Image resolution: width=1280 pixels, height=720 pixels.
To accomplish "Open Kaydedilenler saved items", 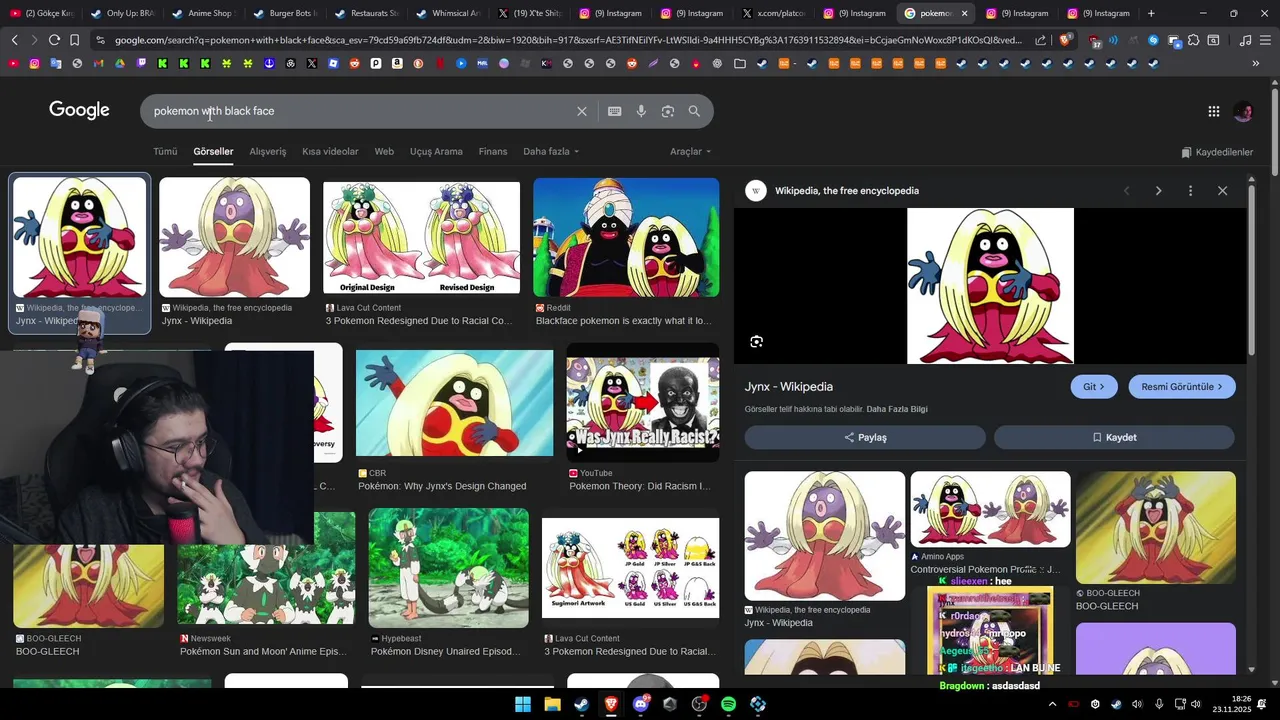I will click(x=1217, y=152).
